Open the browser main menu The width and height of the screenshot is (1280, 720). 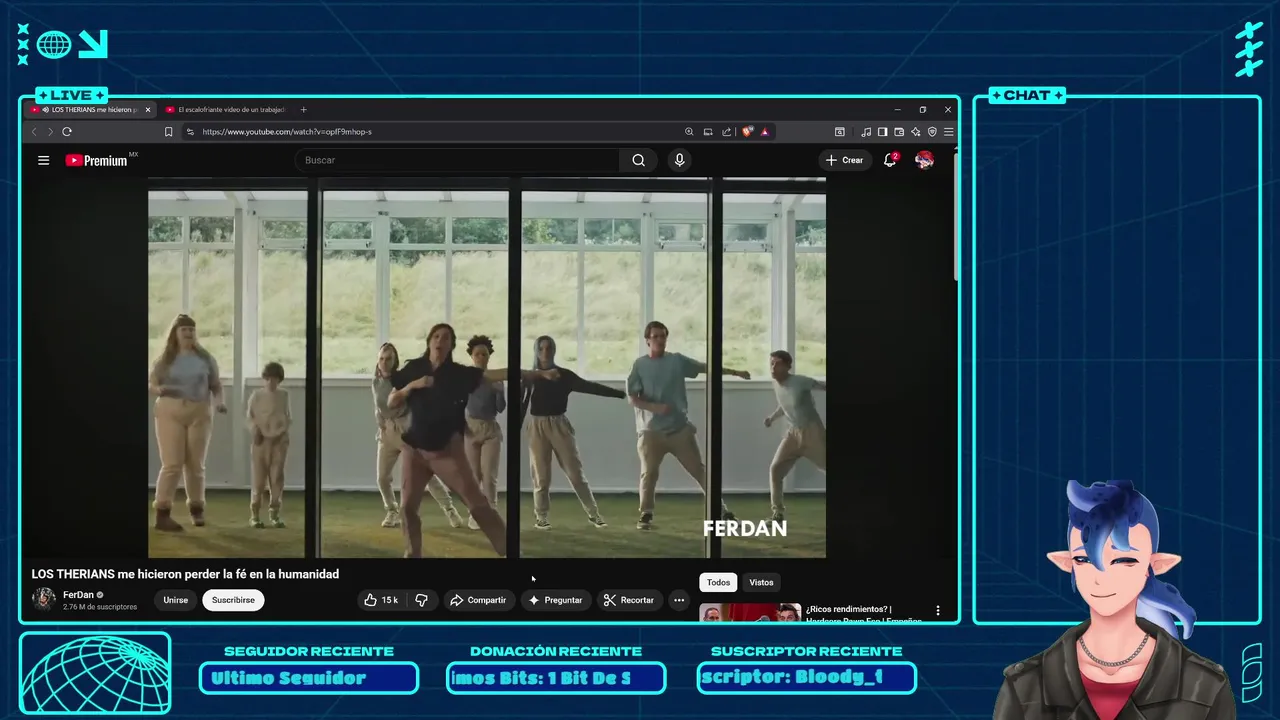(948, 131)
